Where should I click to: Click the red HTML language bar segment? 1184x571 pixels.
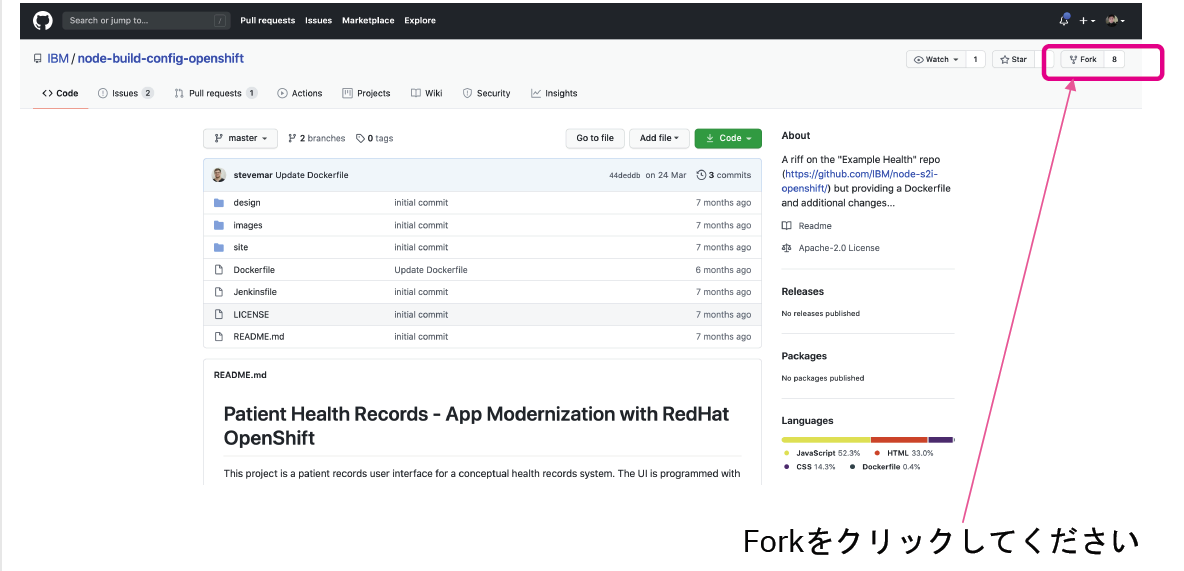pos(899,440)
